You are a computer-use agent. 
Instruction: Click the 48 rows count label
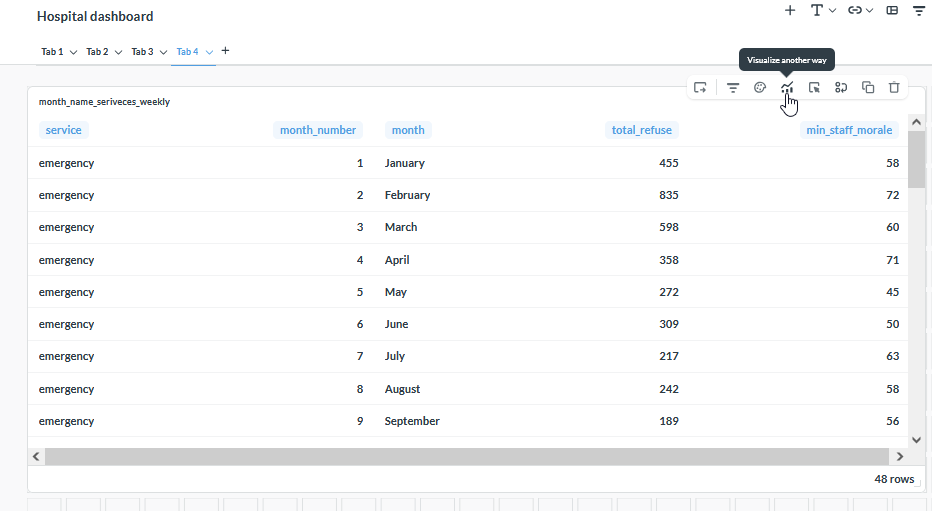[x=894, y=479]
